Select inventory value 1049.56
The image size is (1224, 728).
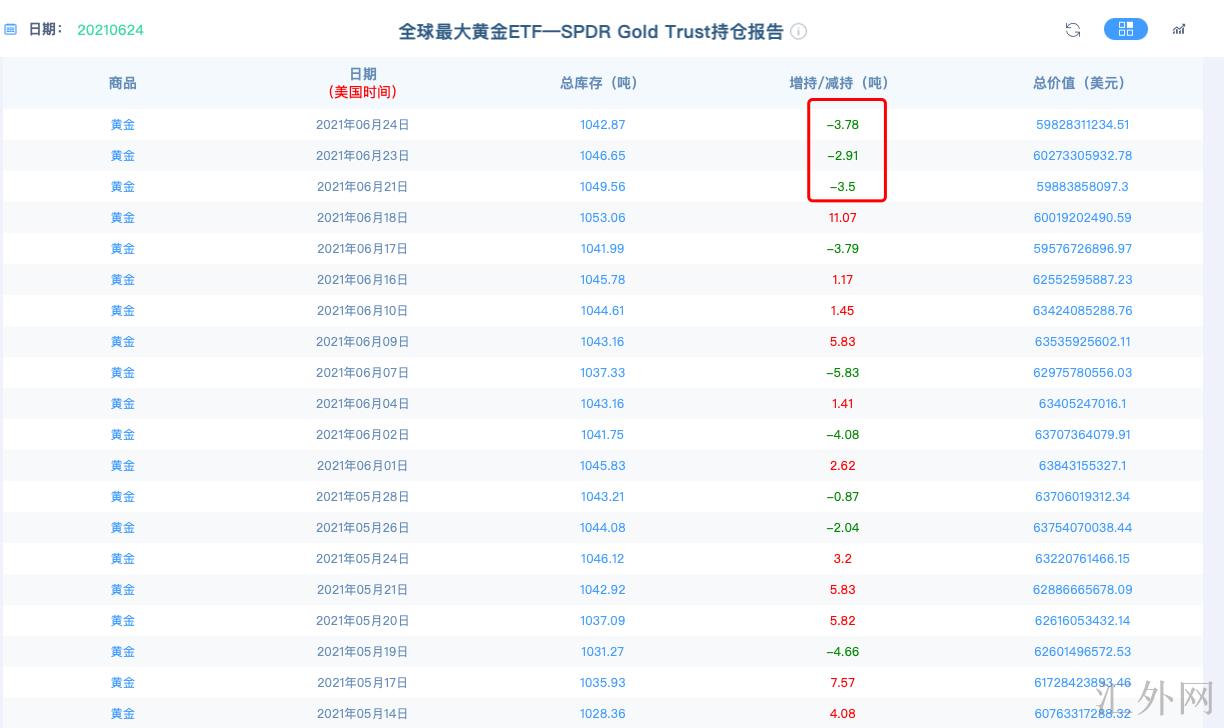point(602,187)
